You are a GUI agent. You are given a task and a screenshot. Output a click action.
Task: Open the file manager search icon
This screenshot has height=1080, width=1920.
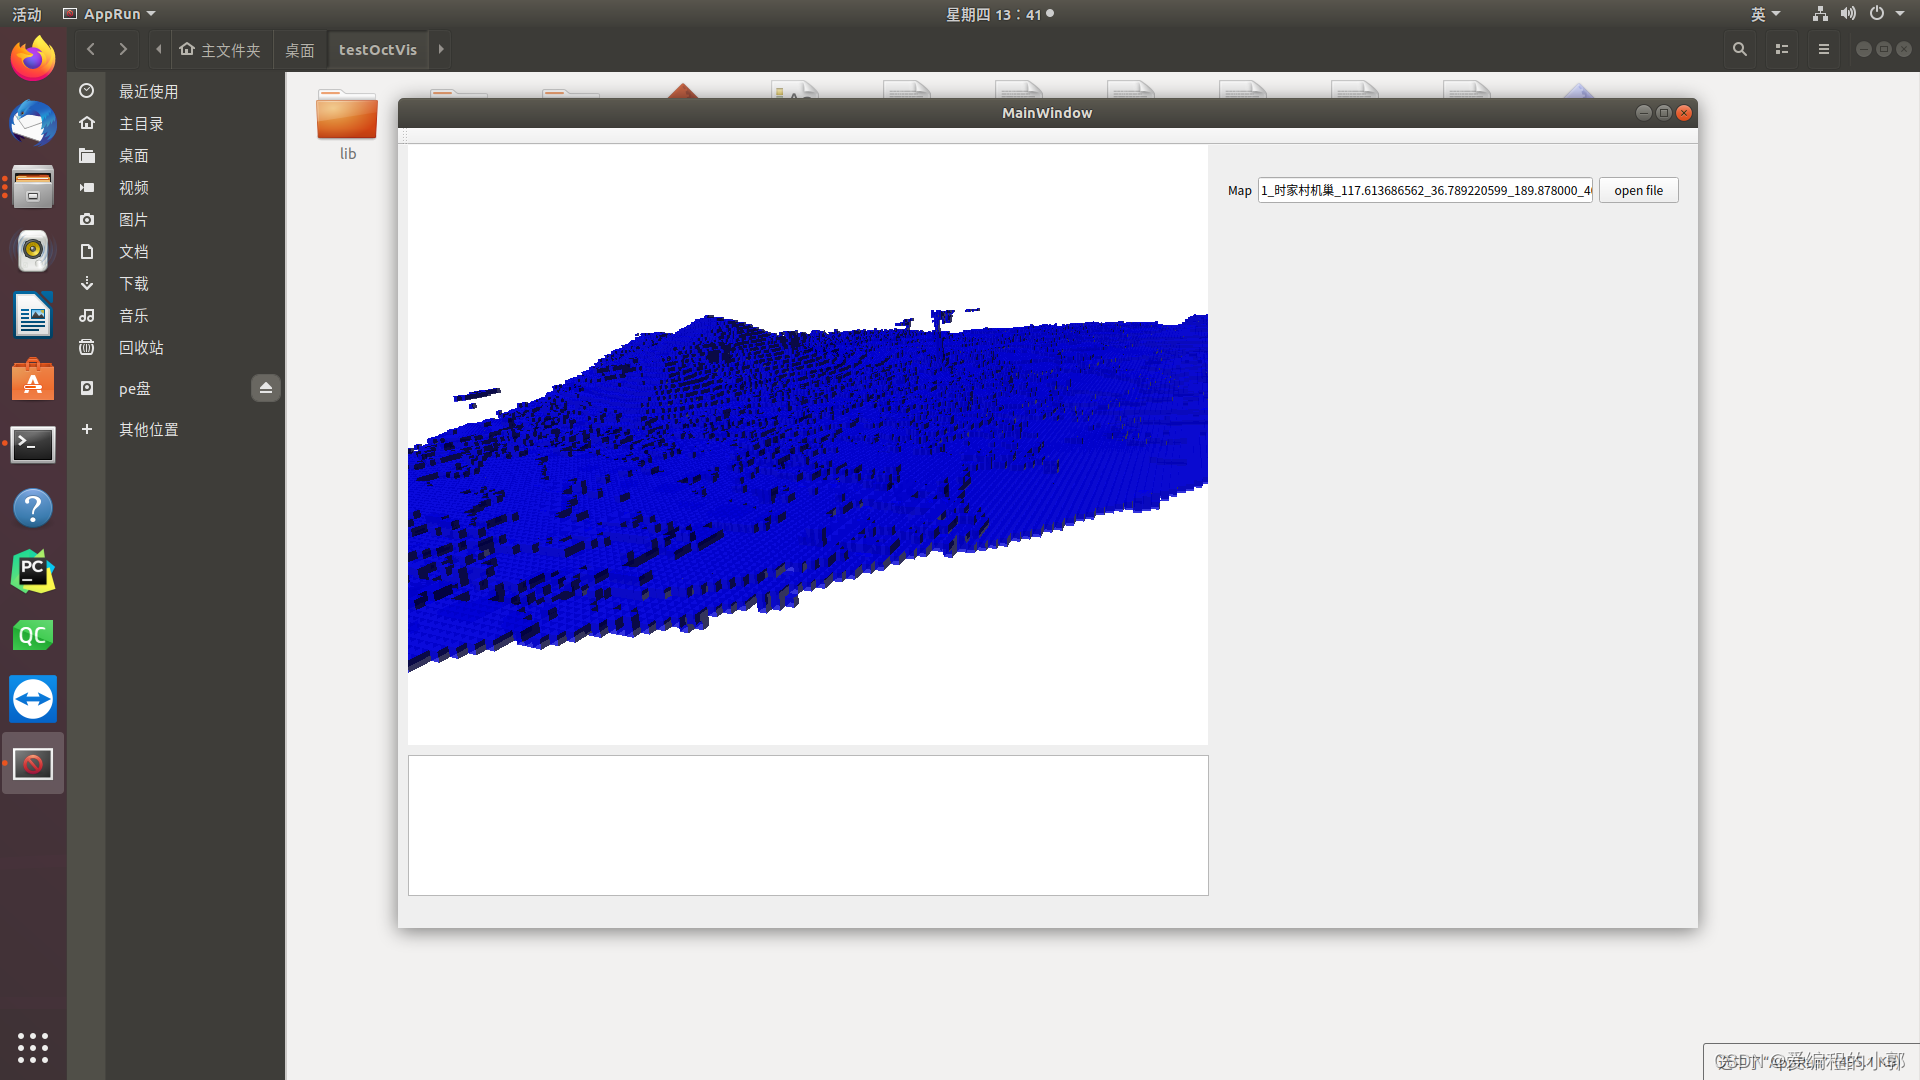coord(1739,49)
